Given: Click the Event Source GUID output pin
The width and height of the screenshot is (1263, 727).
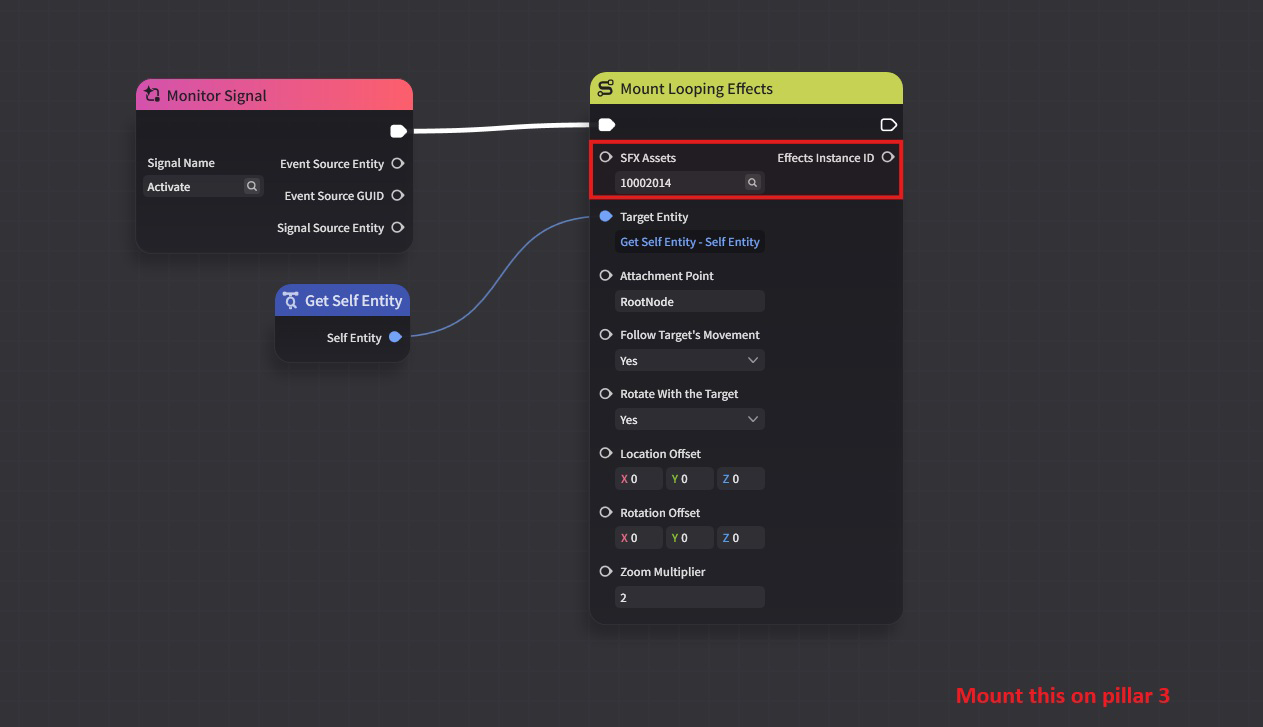Looking at the screenshot, I should coord(397,195).
